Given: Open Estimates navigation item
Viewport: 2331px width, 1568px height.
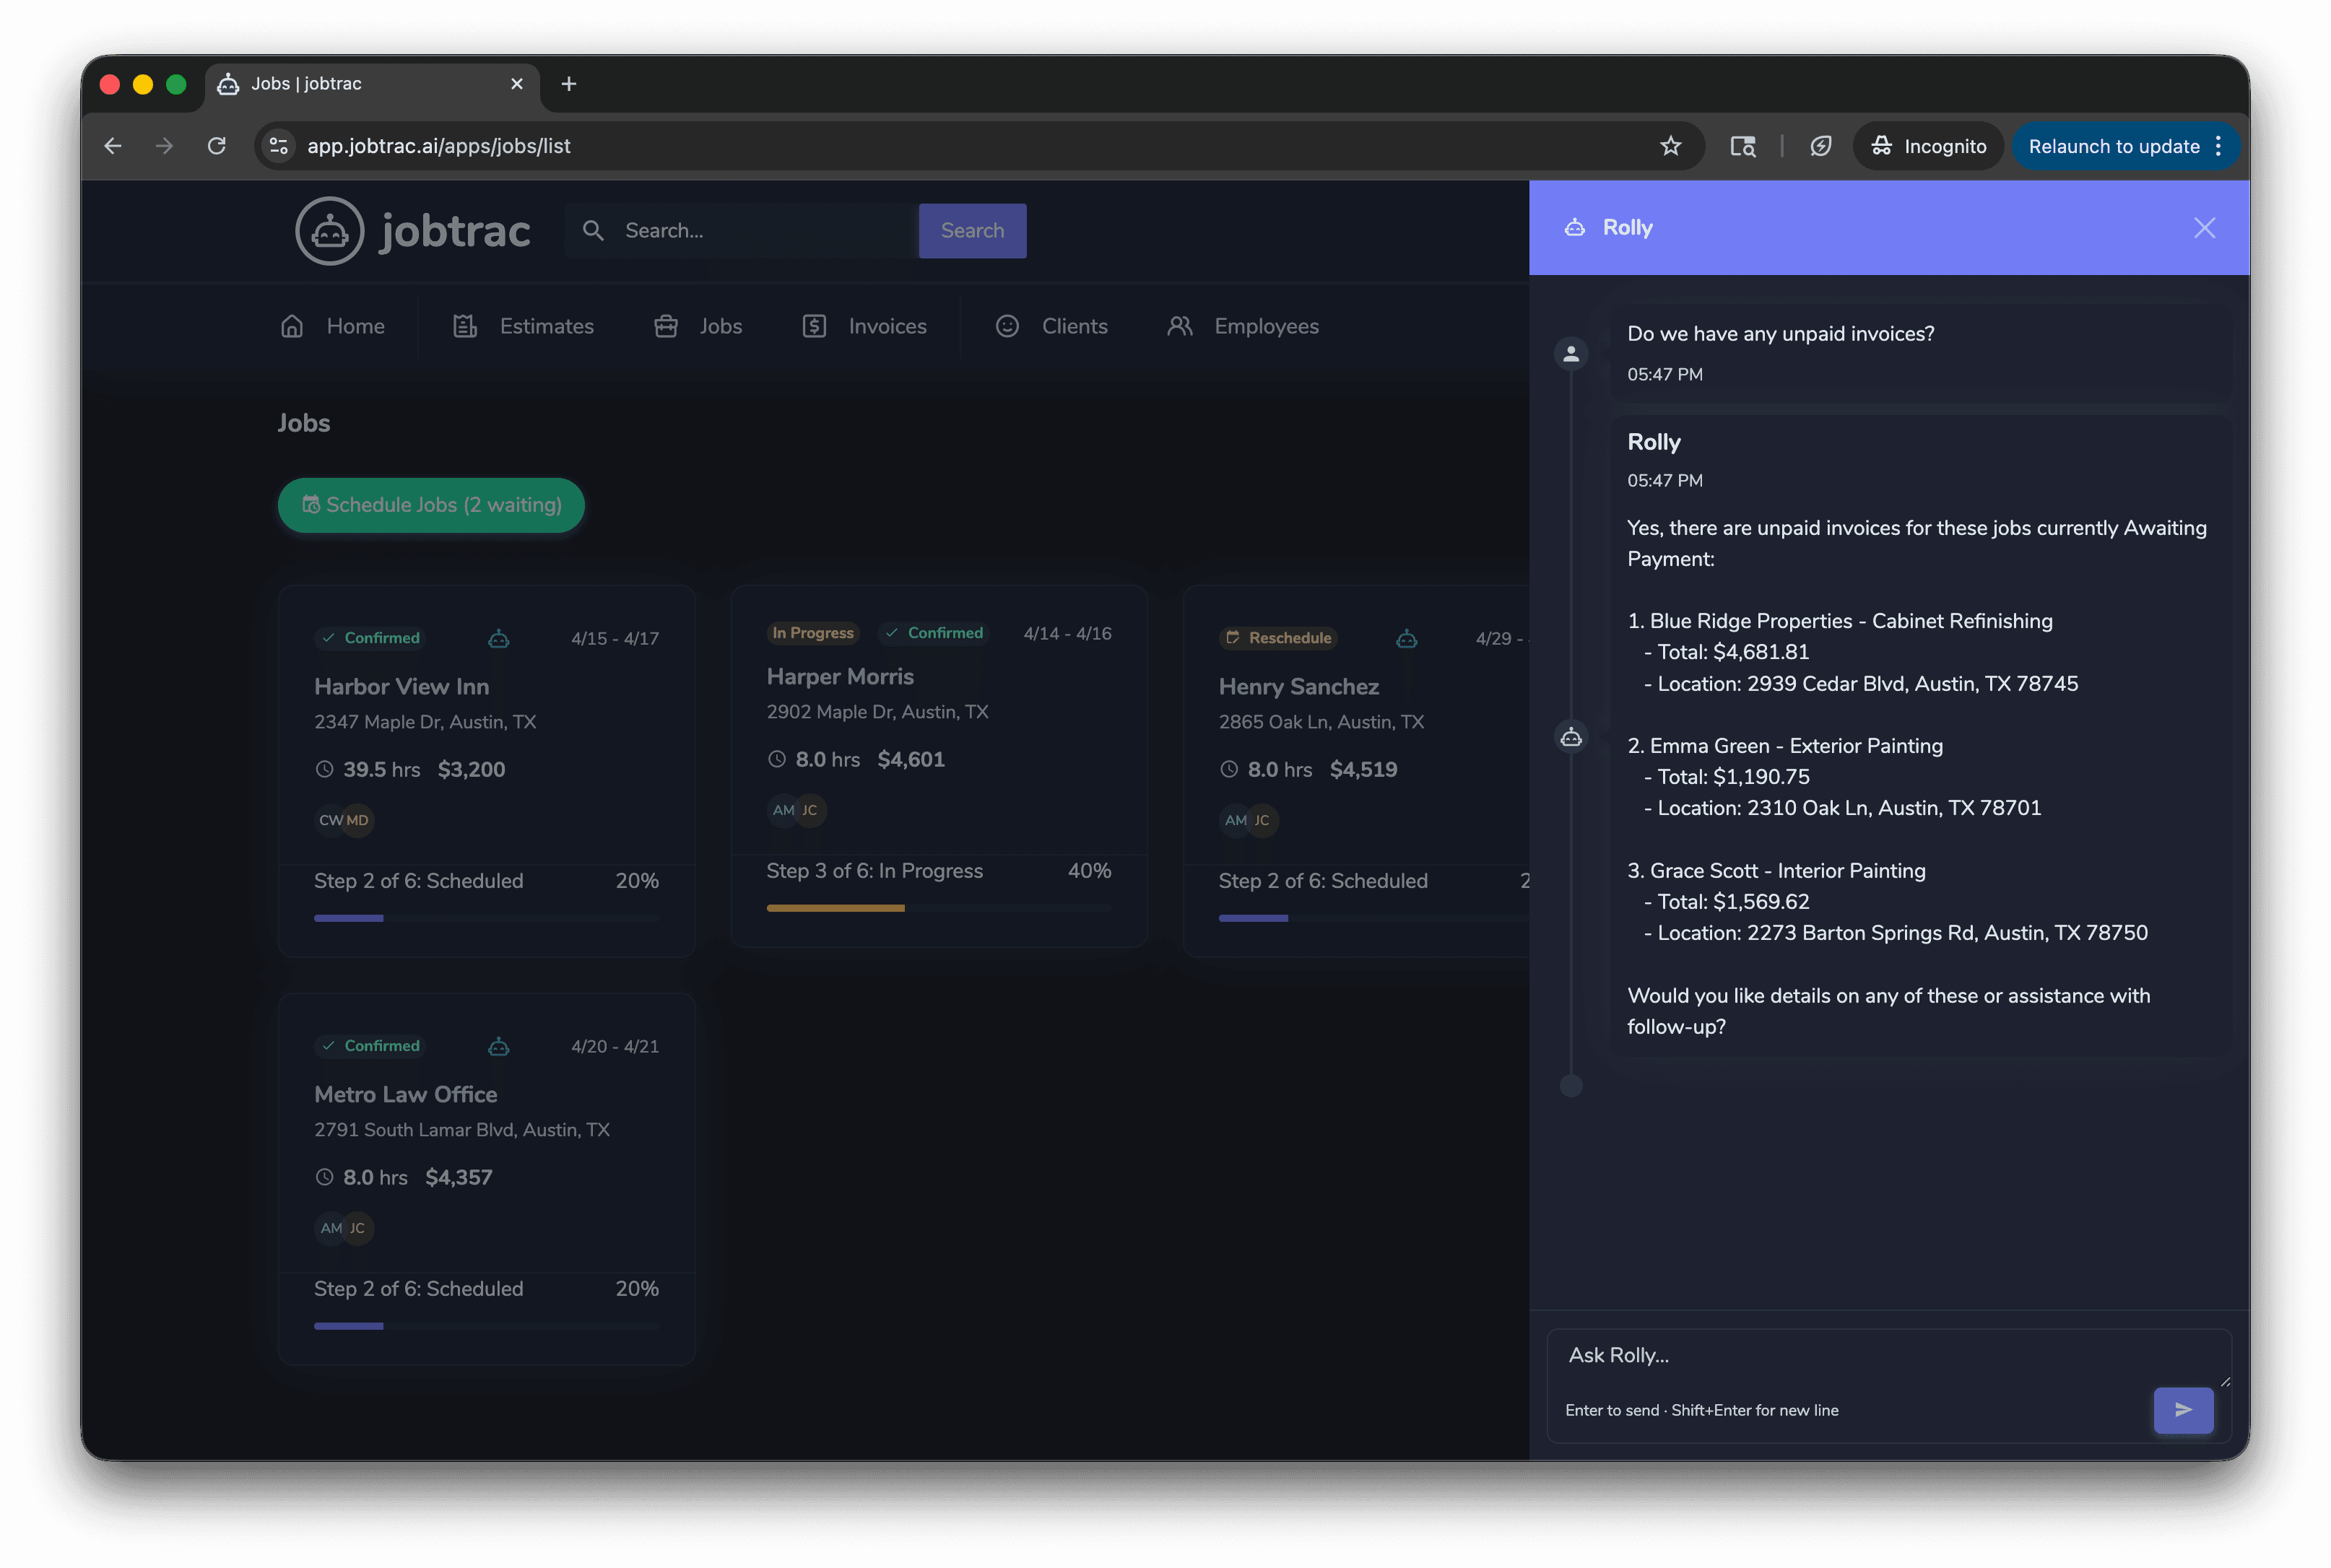Looking at the screenshot, I should click(x=523, y=327).
